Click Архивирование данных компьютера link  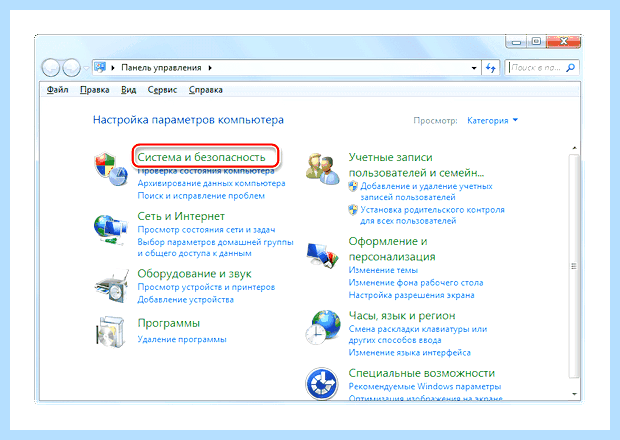(x=211, y=183)
